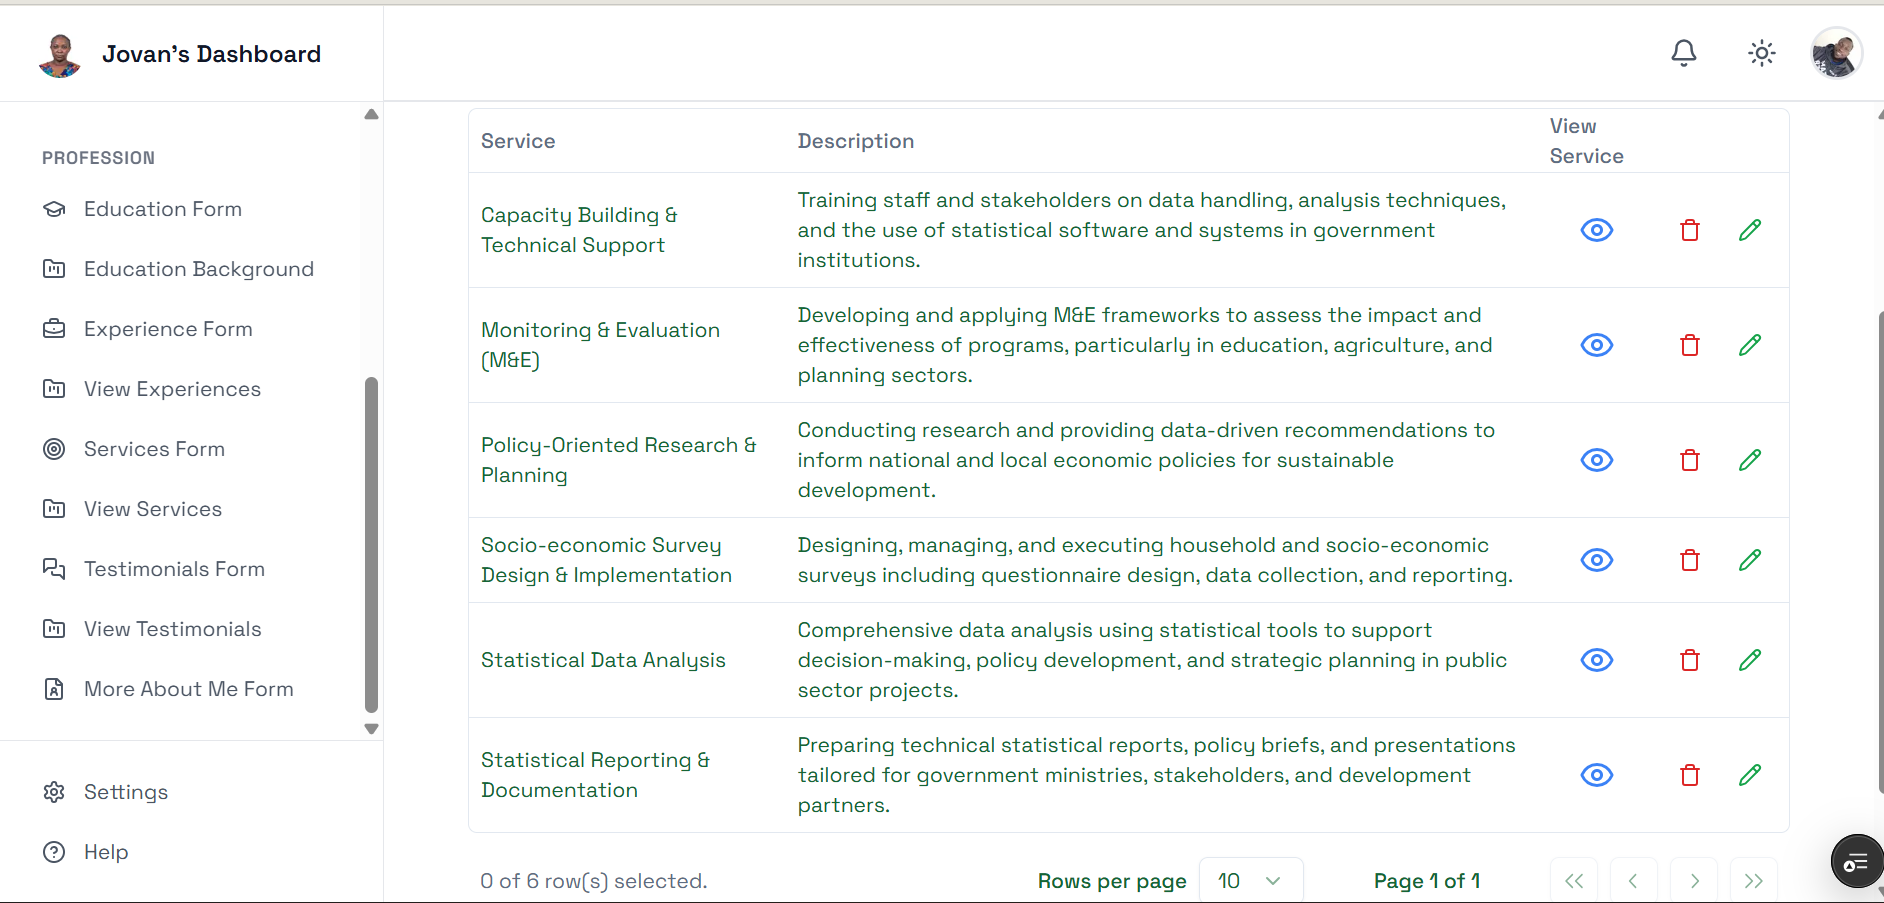Edit the Statistical Reporting & Documentation service
The image size is (1884, 903).
[1750, 775]
